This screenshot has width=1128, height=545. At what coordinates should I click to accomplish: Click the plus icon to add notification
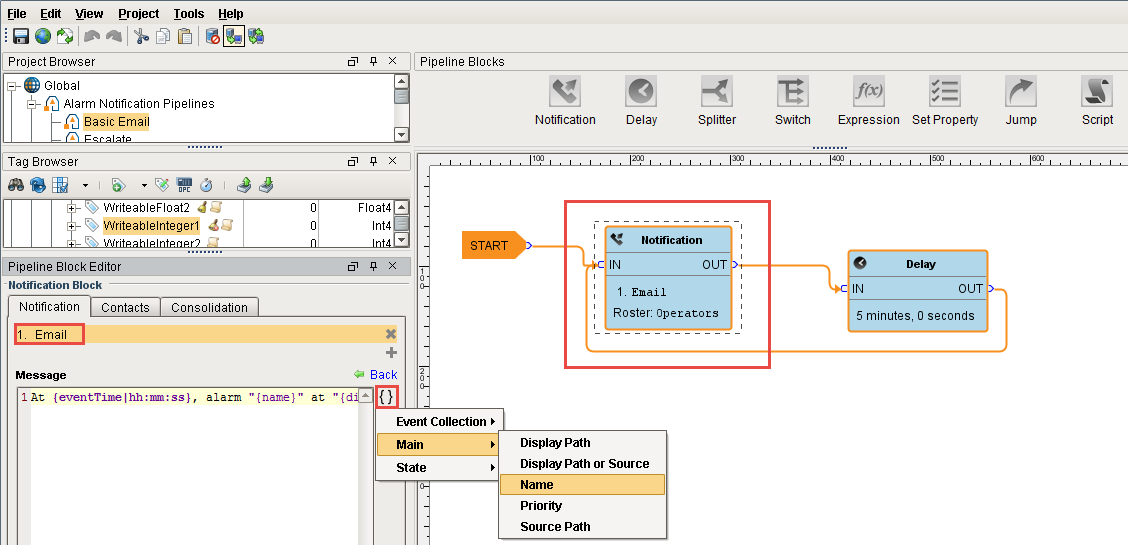coord(391,352)
